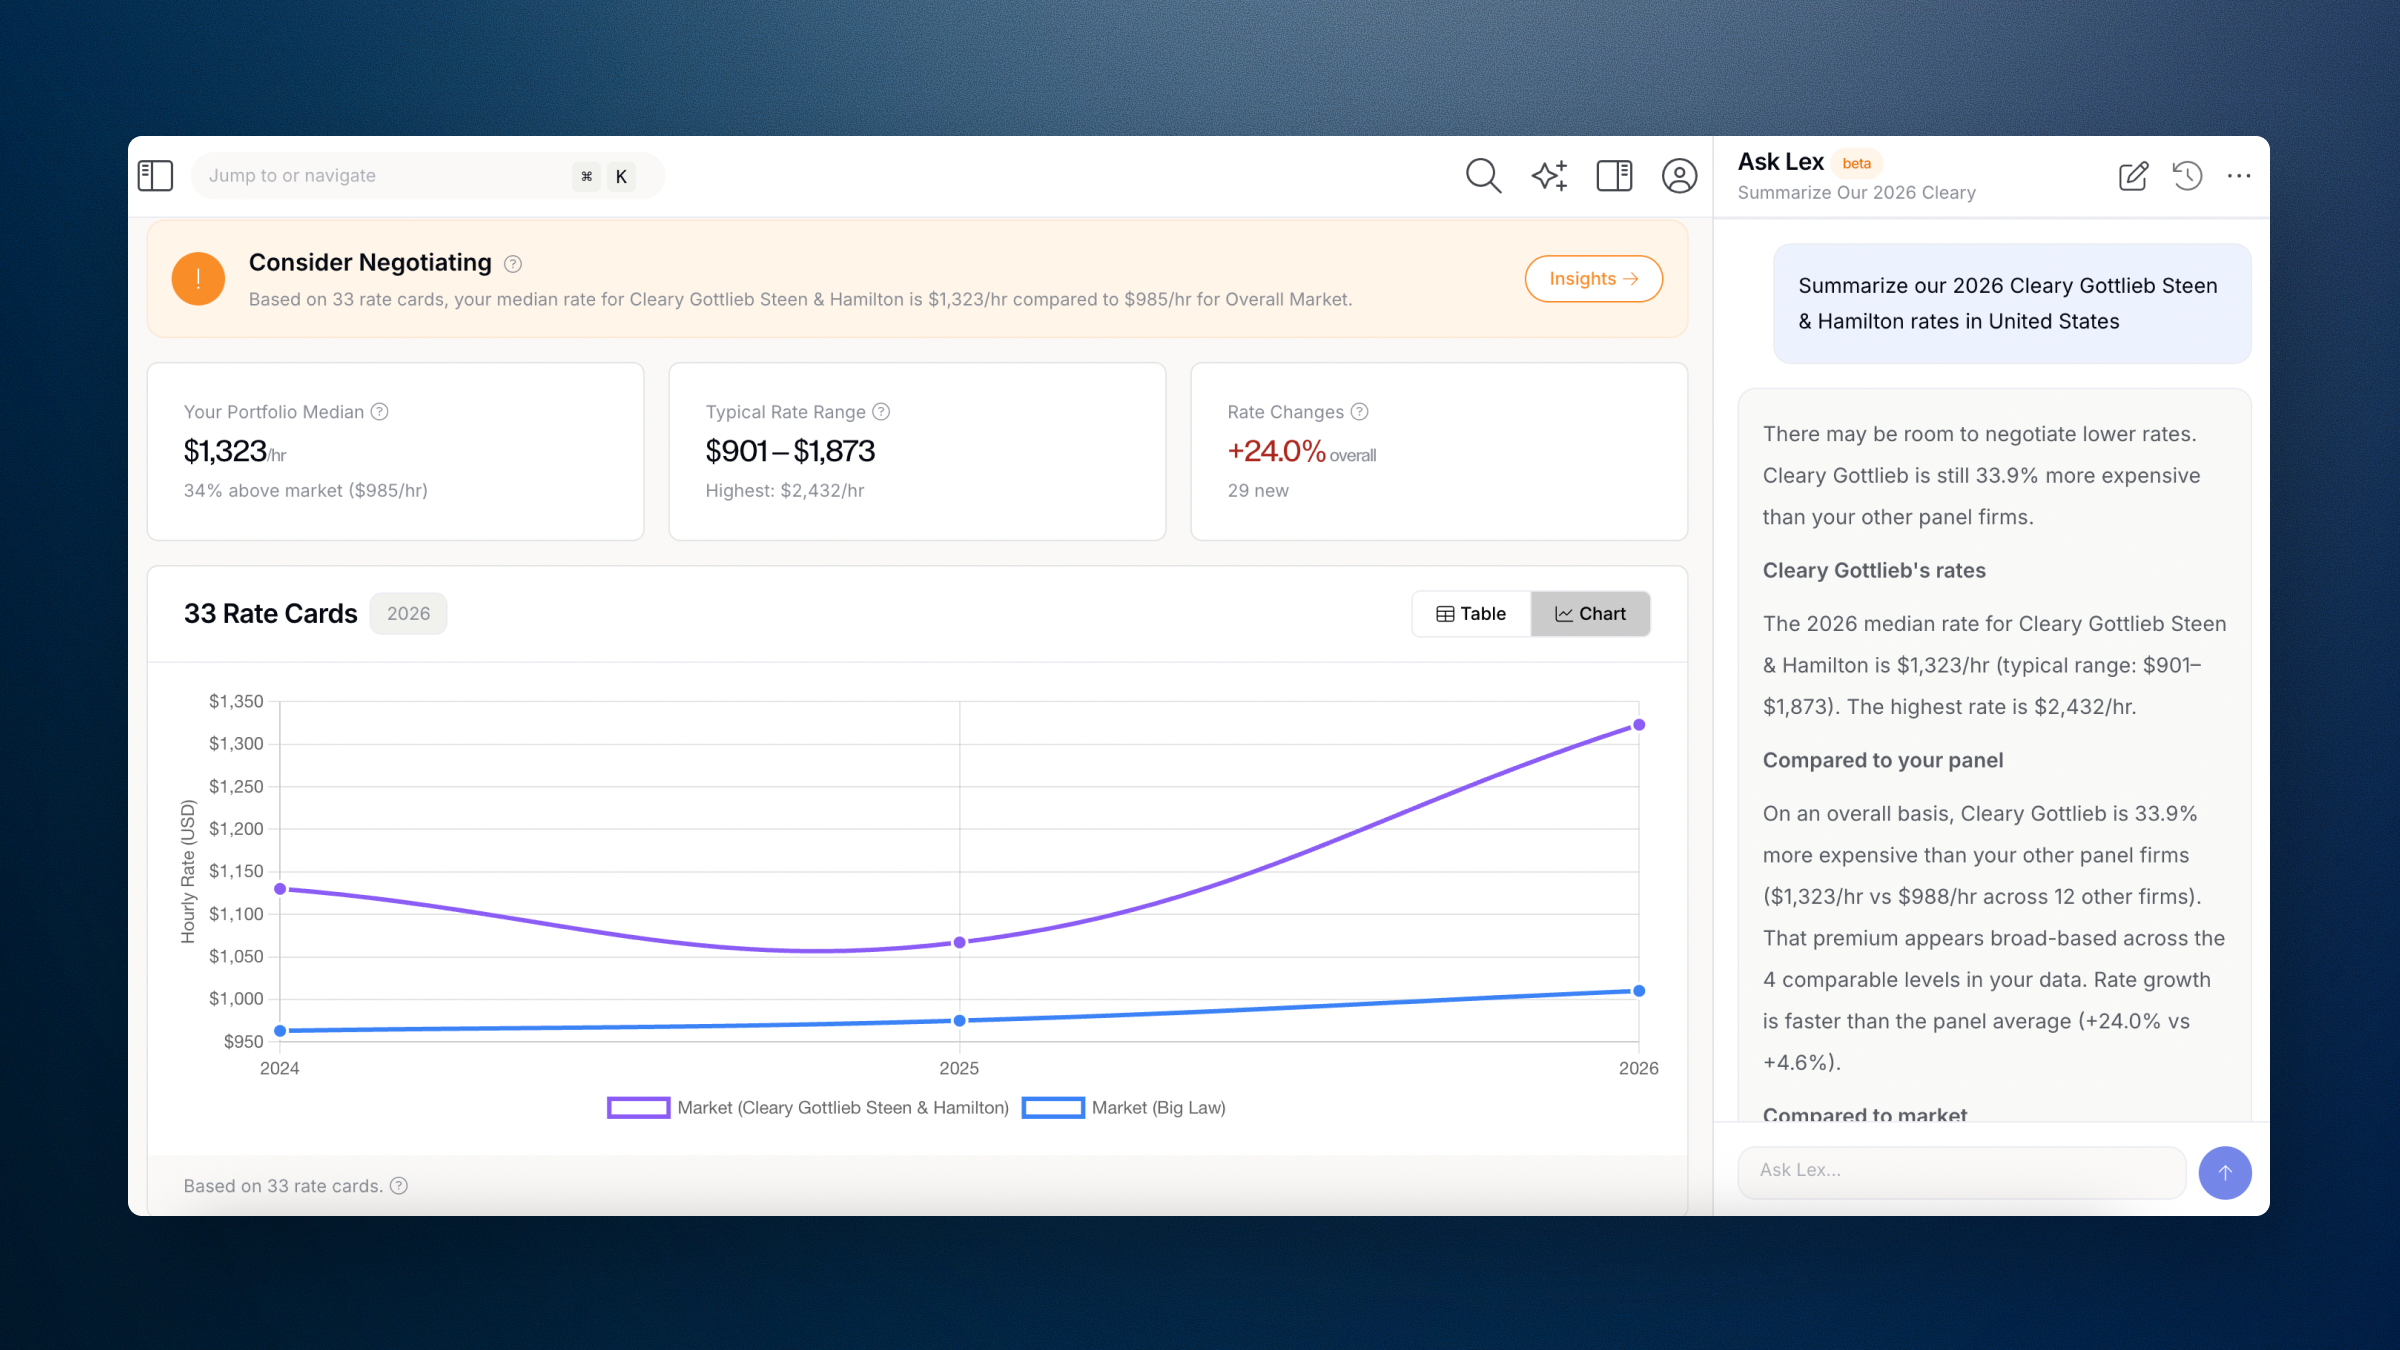Screen dimensions: 2400x1350
Task: Click the Your Portfolio Median info icon
Action: pyautogui.click(x=380, y=412)
